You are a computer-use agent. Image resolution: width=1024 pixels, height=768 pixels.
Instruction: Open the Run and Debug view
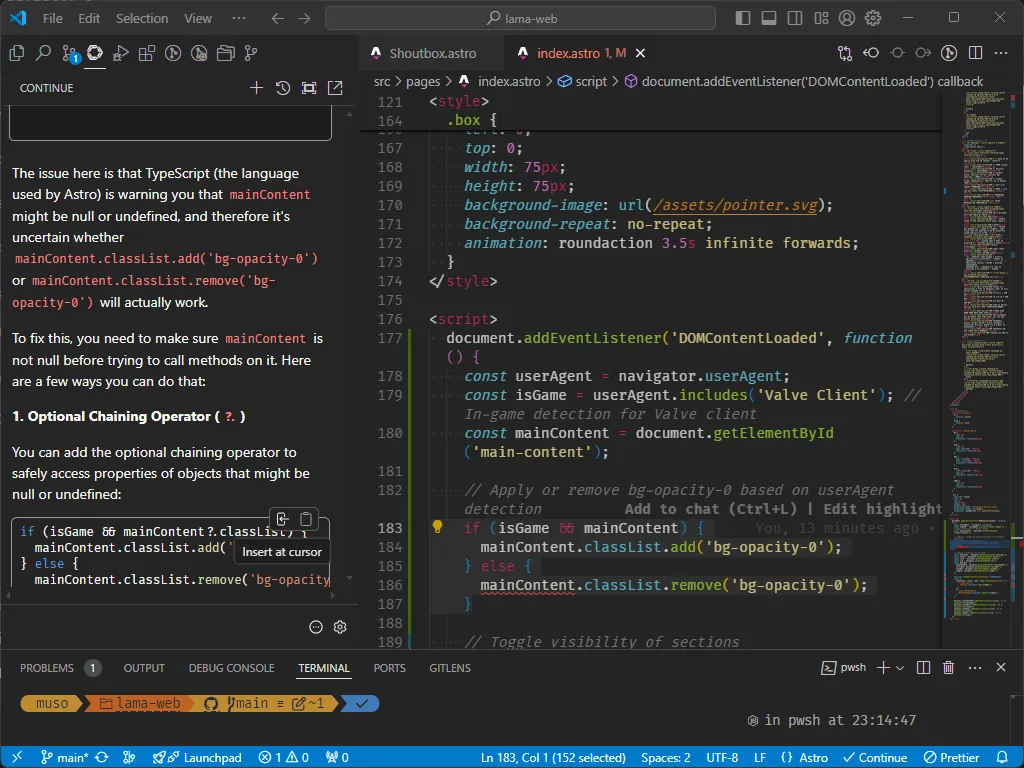tap(121, 54)
